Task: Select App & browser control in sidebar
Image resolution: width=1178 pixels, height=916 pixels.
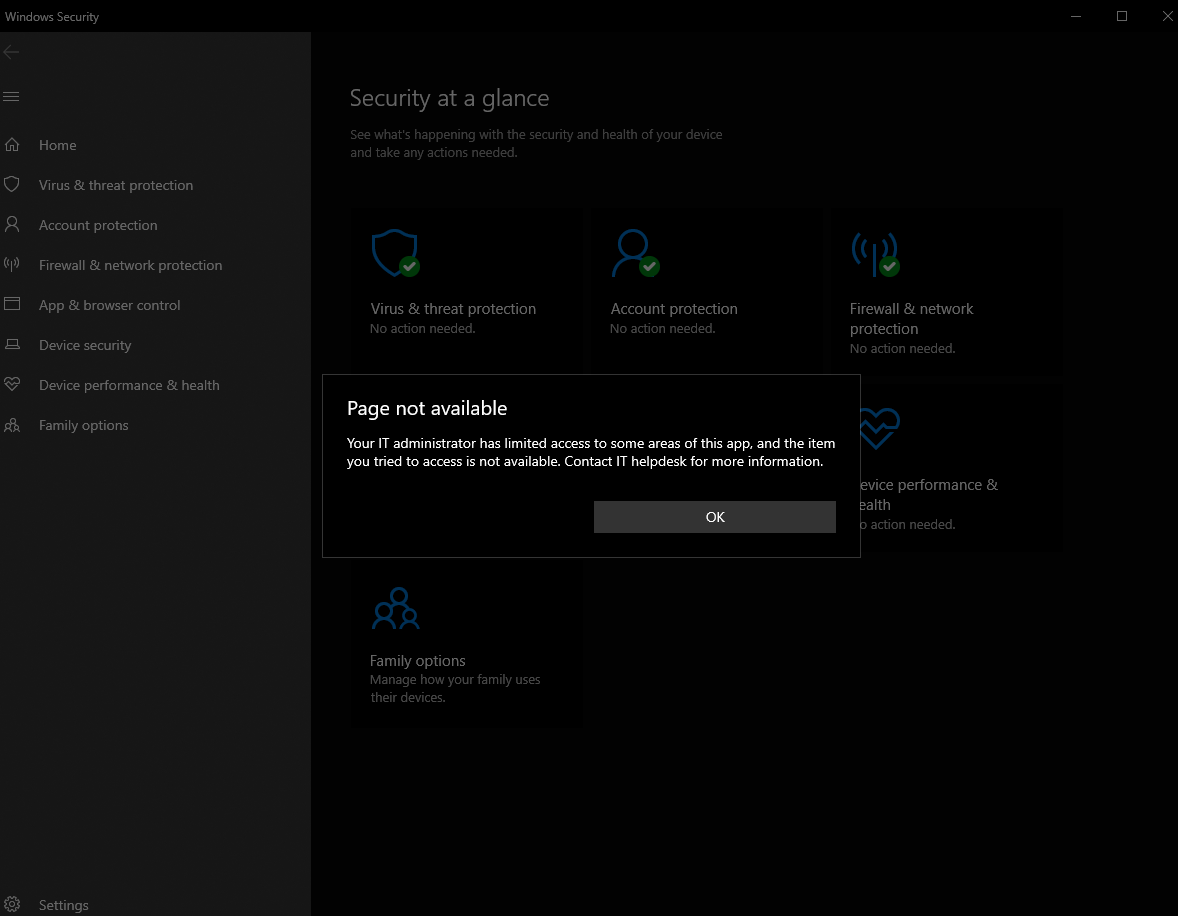Action: click(x=110, y=305)
